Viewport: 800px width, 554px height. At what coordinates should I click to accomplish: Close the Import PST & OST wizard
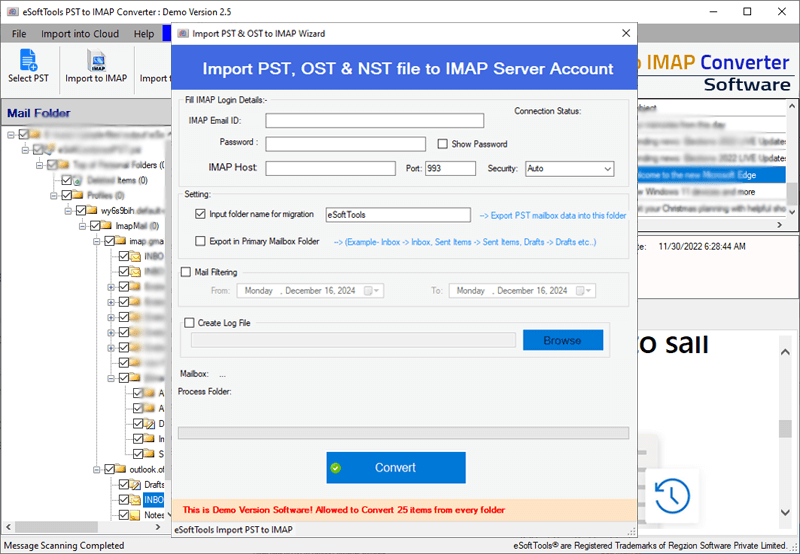(x=626, y=33)
